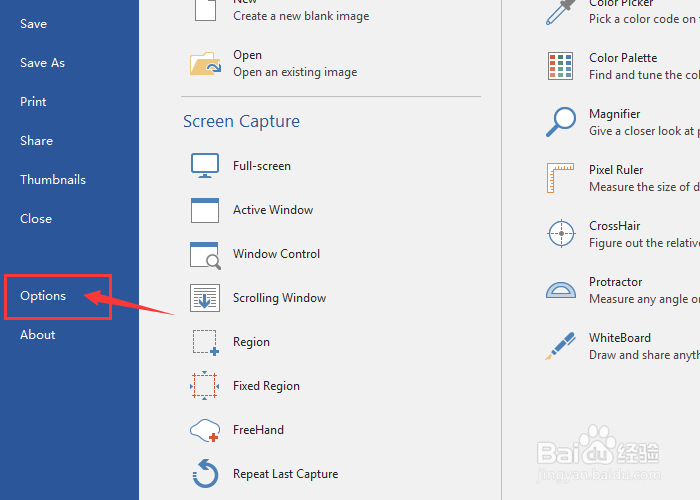Screen dimensions: 700x500
Task: Click the Fixed Region label
Action: (266, 386)
